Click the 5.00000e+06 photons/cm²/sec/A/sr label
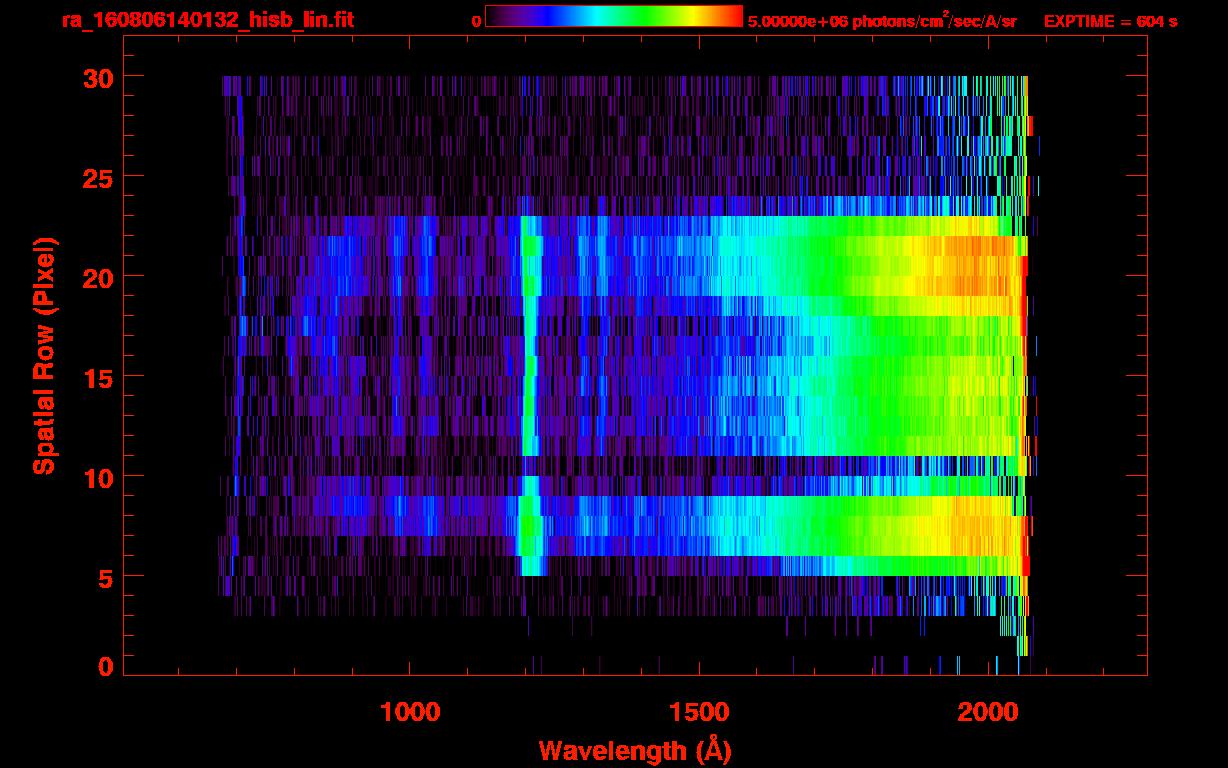The height and width of the screenshot is (768, 1228). pos(882,21)
